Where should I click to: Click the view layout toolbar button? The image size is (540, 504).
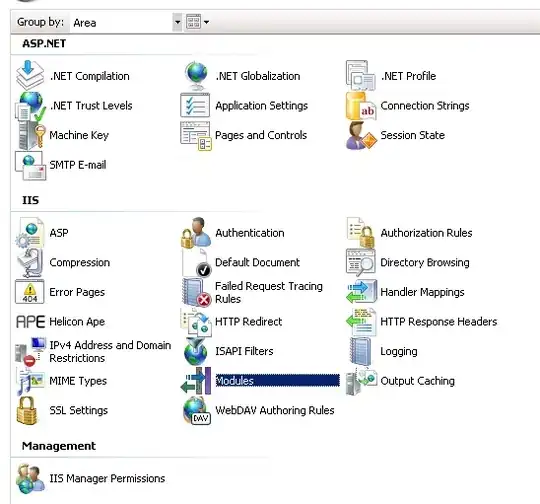click(193, 22)
